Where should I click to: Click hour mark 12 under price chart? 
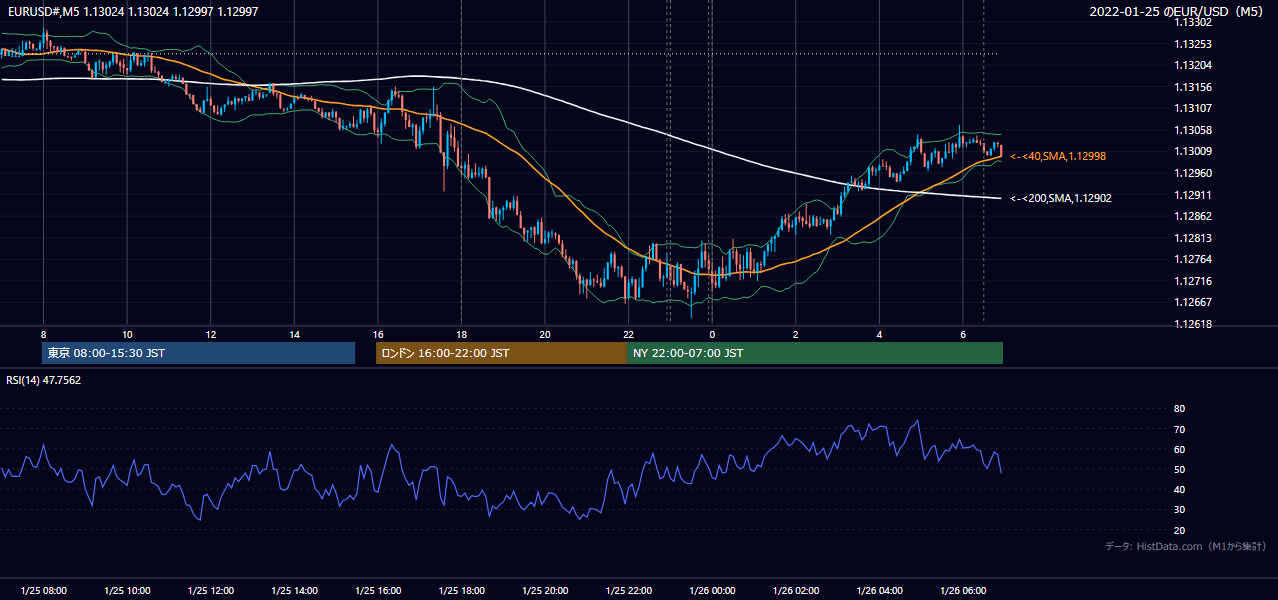pos(211,334)
